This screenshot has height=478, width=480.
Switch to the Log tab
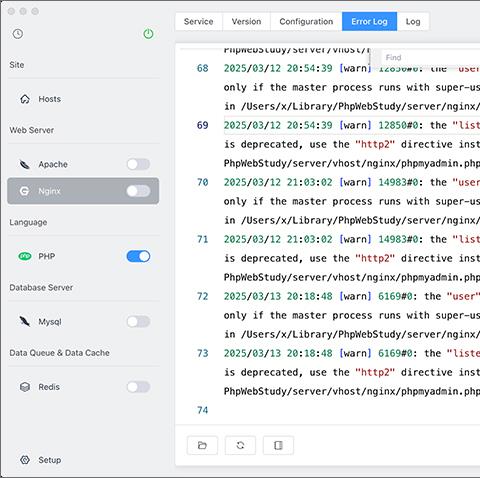coord(413,22)
